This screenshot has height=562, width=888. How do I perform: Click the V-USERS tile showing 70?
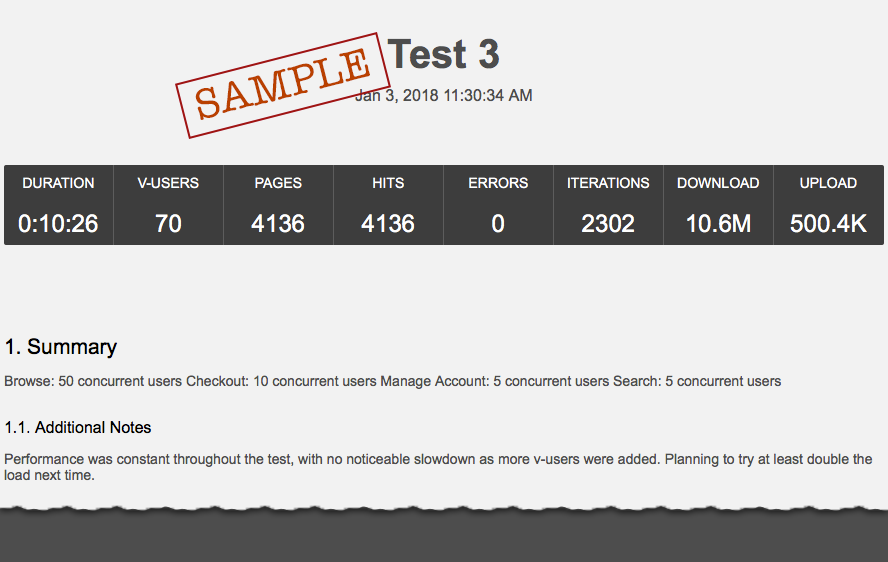[x=168, y=205]
